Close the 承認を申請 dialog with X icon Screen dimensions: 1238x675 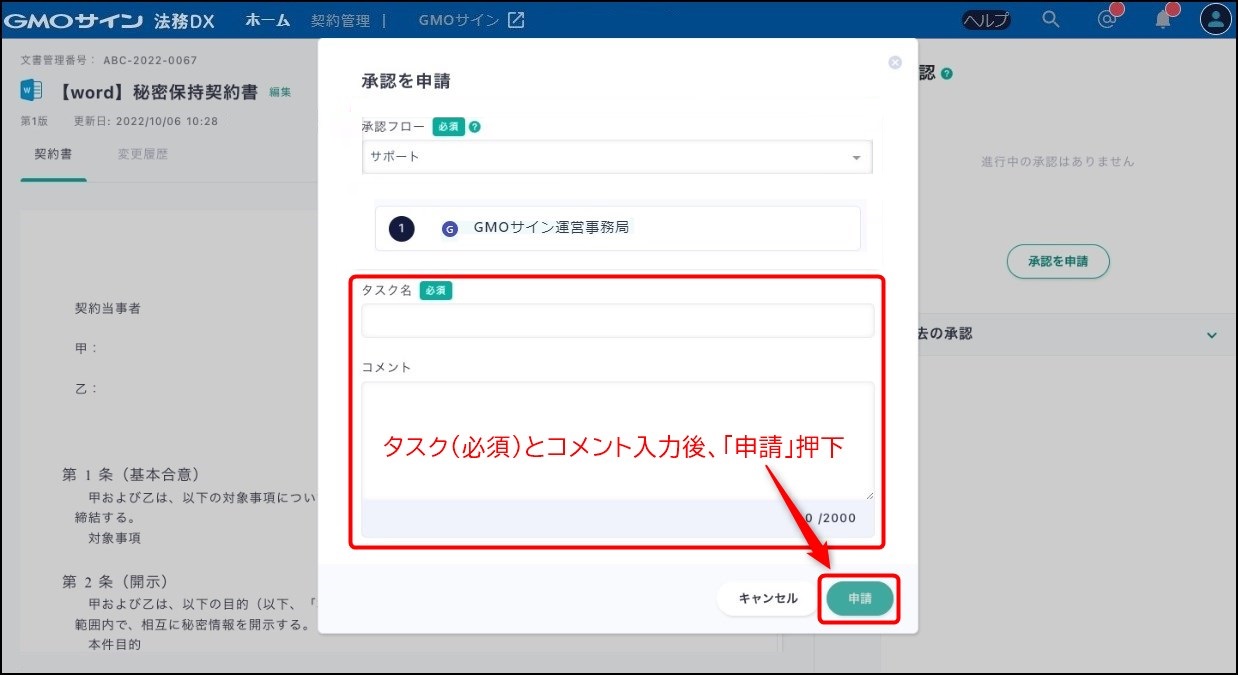click(x=895, y=62)
